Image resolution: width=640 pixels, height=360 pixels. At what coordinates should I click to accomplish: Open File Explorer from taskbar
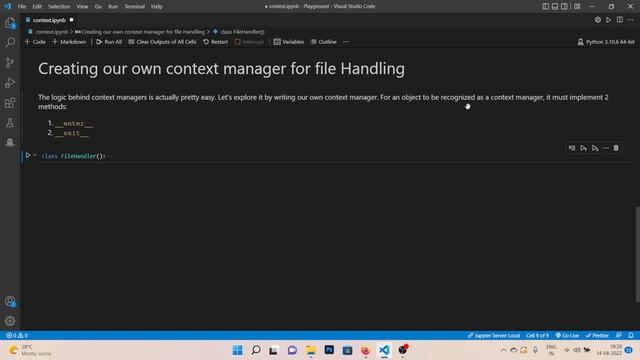click(311, 350)
